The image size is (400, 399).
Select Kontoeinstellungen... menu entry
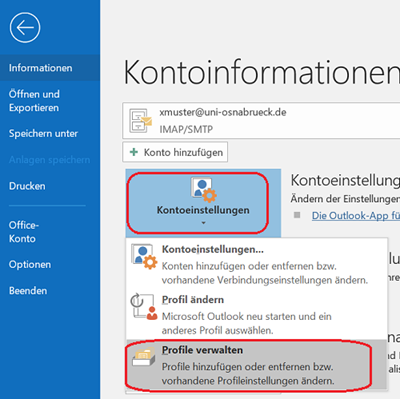click(x=257, y=265)
